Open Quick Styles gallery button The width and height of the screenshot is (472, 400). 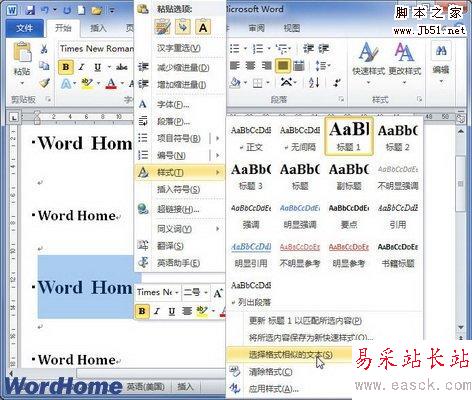point(368,63)
